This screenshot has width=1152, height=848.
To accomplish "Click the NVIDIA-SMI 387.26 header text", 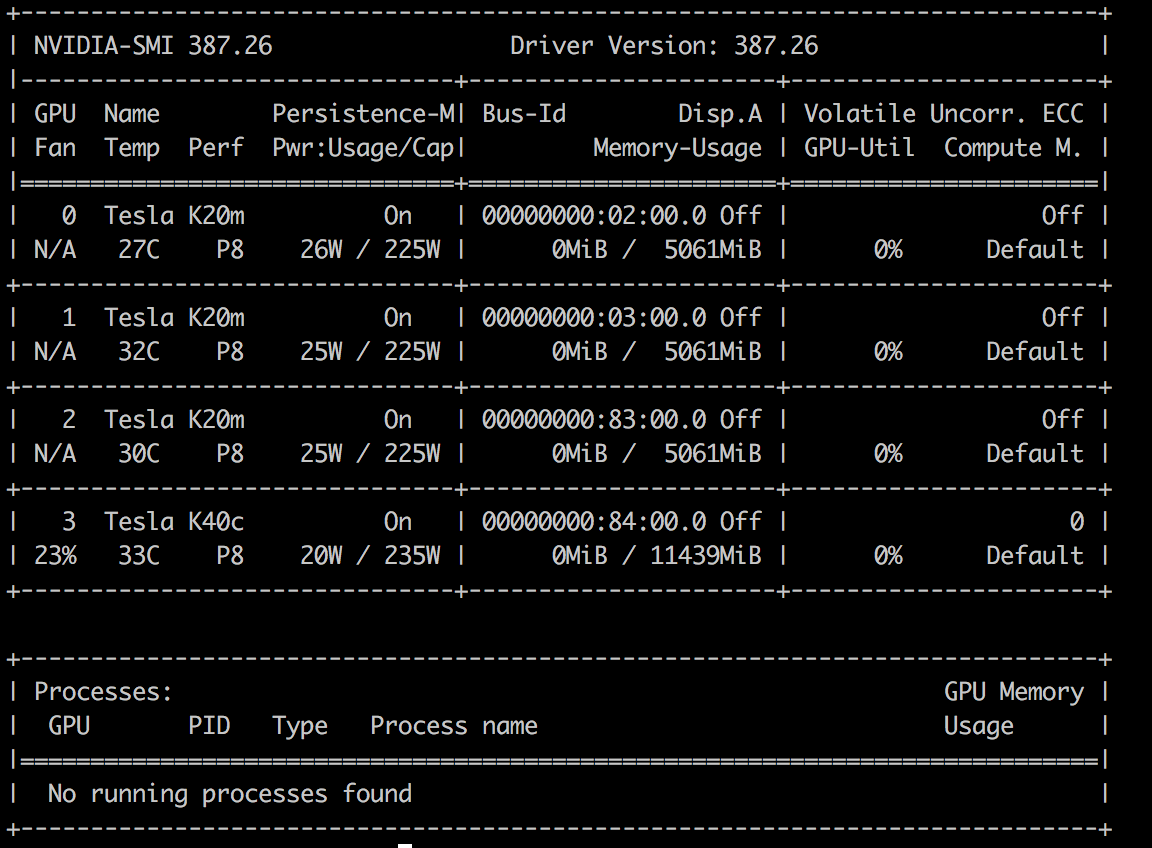I will (153, 46).
